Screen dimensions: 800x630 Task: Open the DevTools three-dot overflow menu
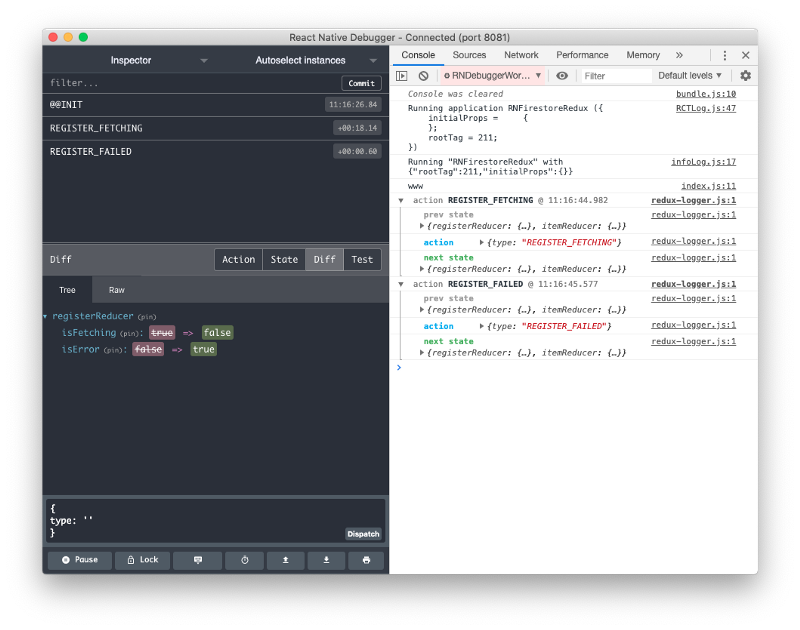(x=725, y=55)
